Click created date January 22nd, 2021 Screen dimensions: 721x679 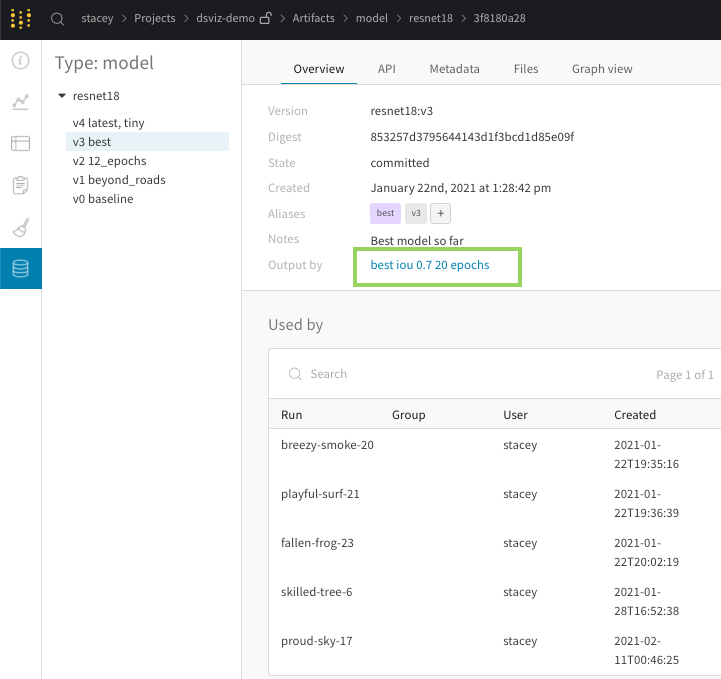pos(461,188)
